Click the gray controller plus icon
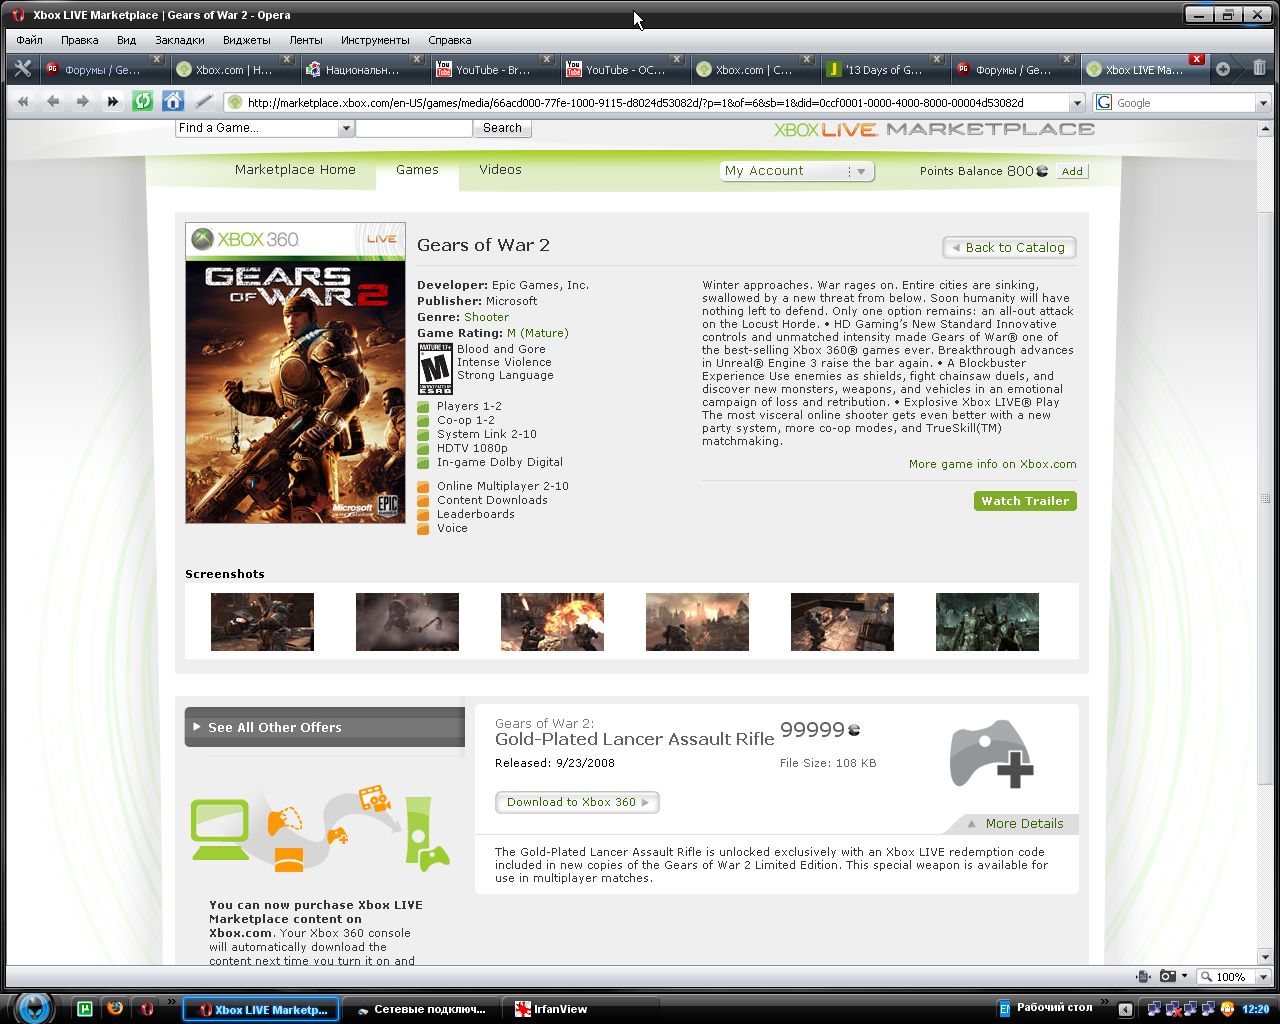 coord(990,753)
